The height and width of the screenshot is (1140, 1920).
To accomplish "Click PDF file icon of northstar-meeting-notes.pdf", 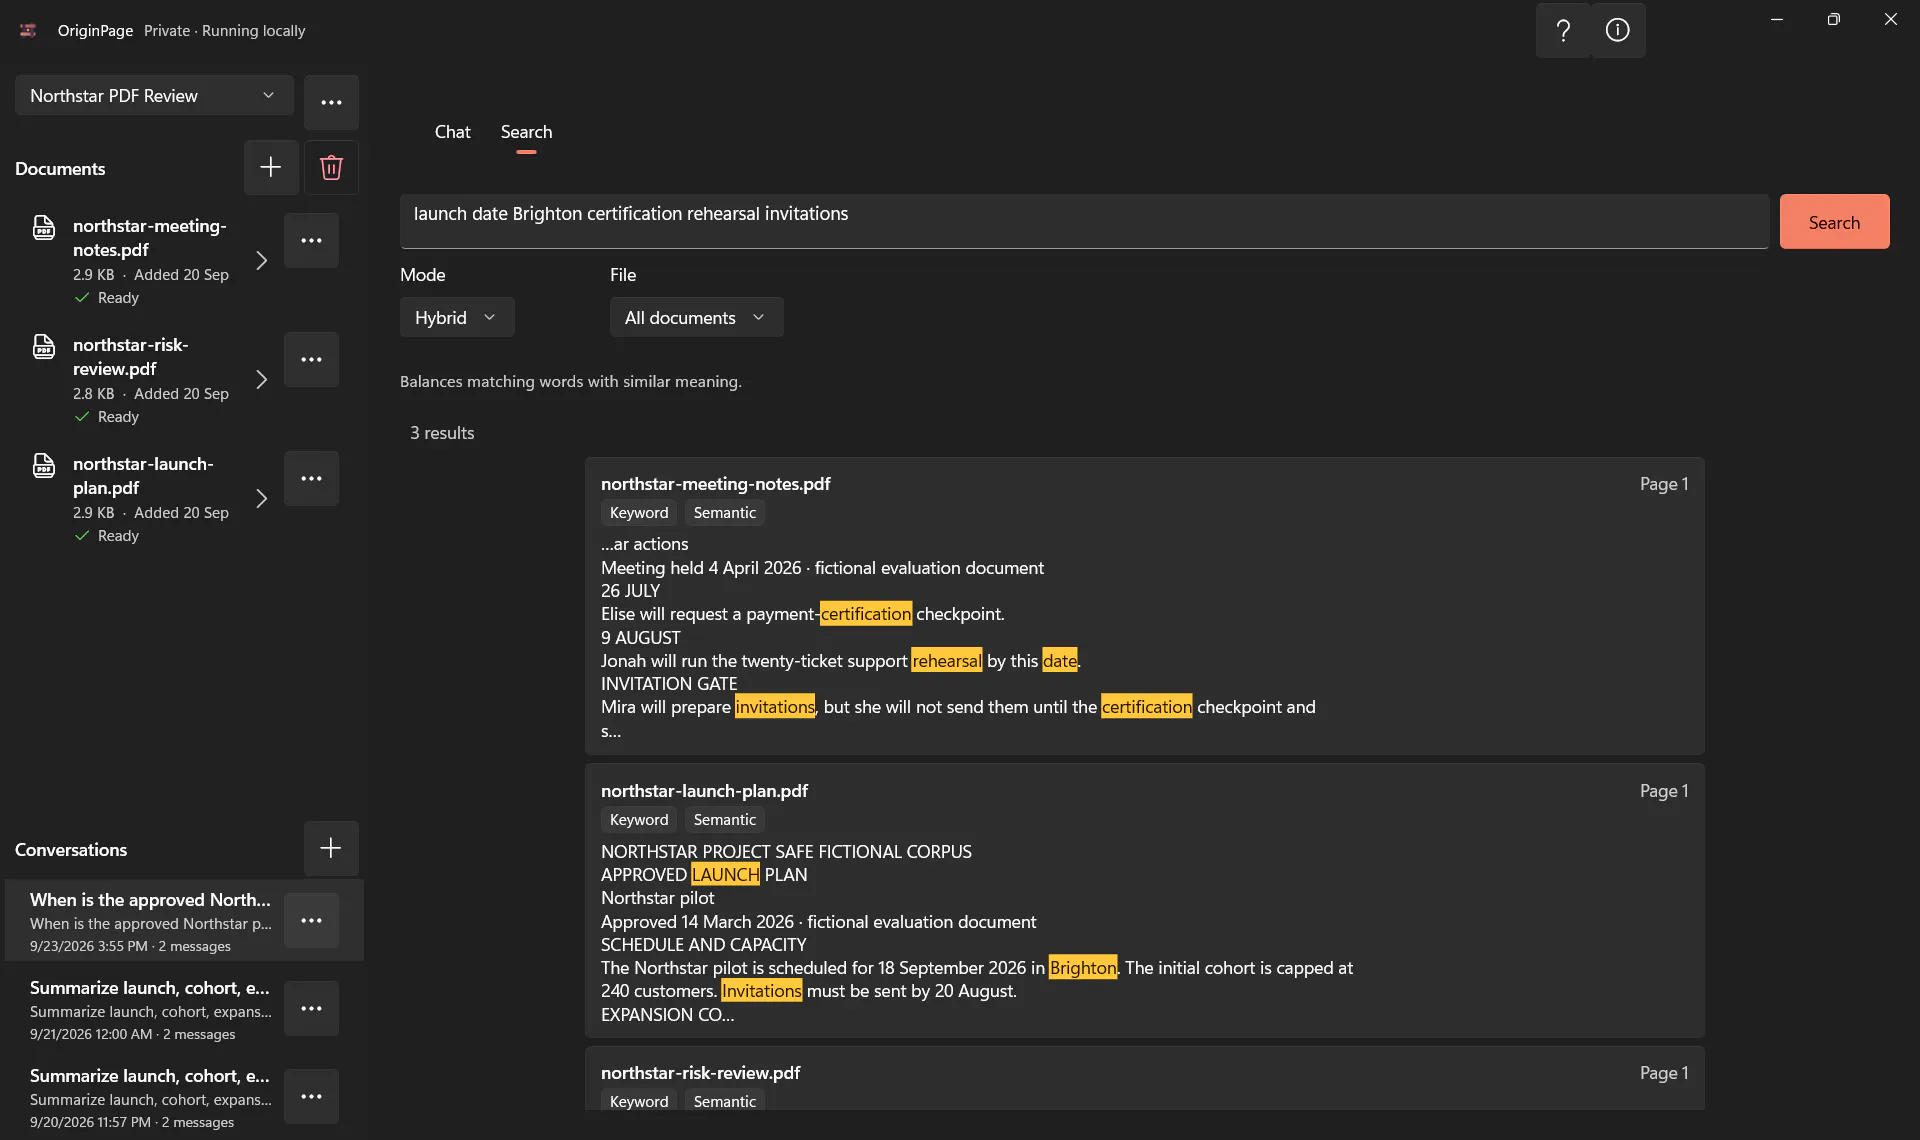I will 44,228.
